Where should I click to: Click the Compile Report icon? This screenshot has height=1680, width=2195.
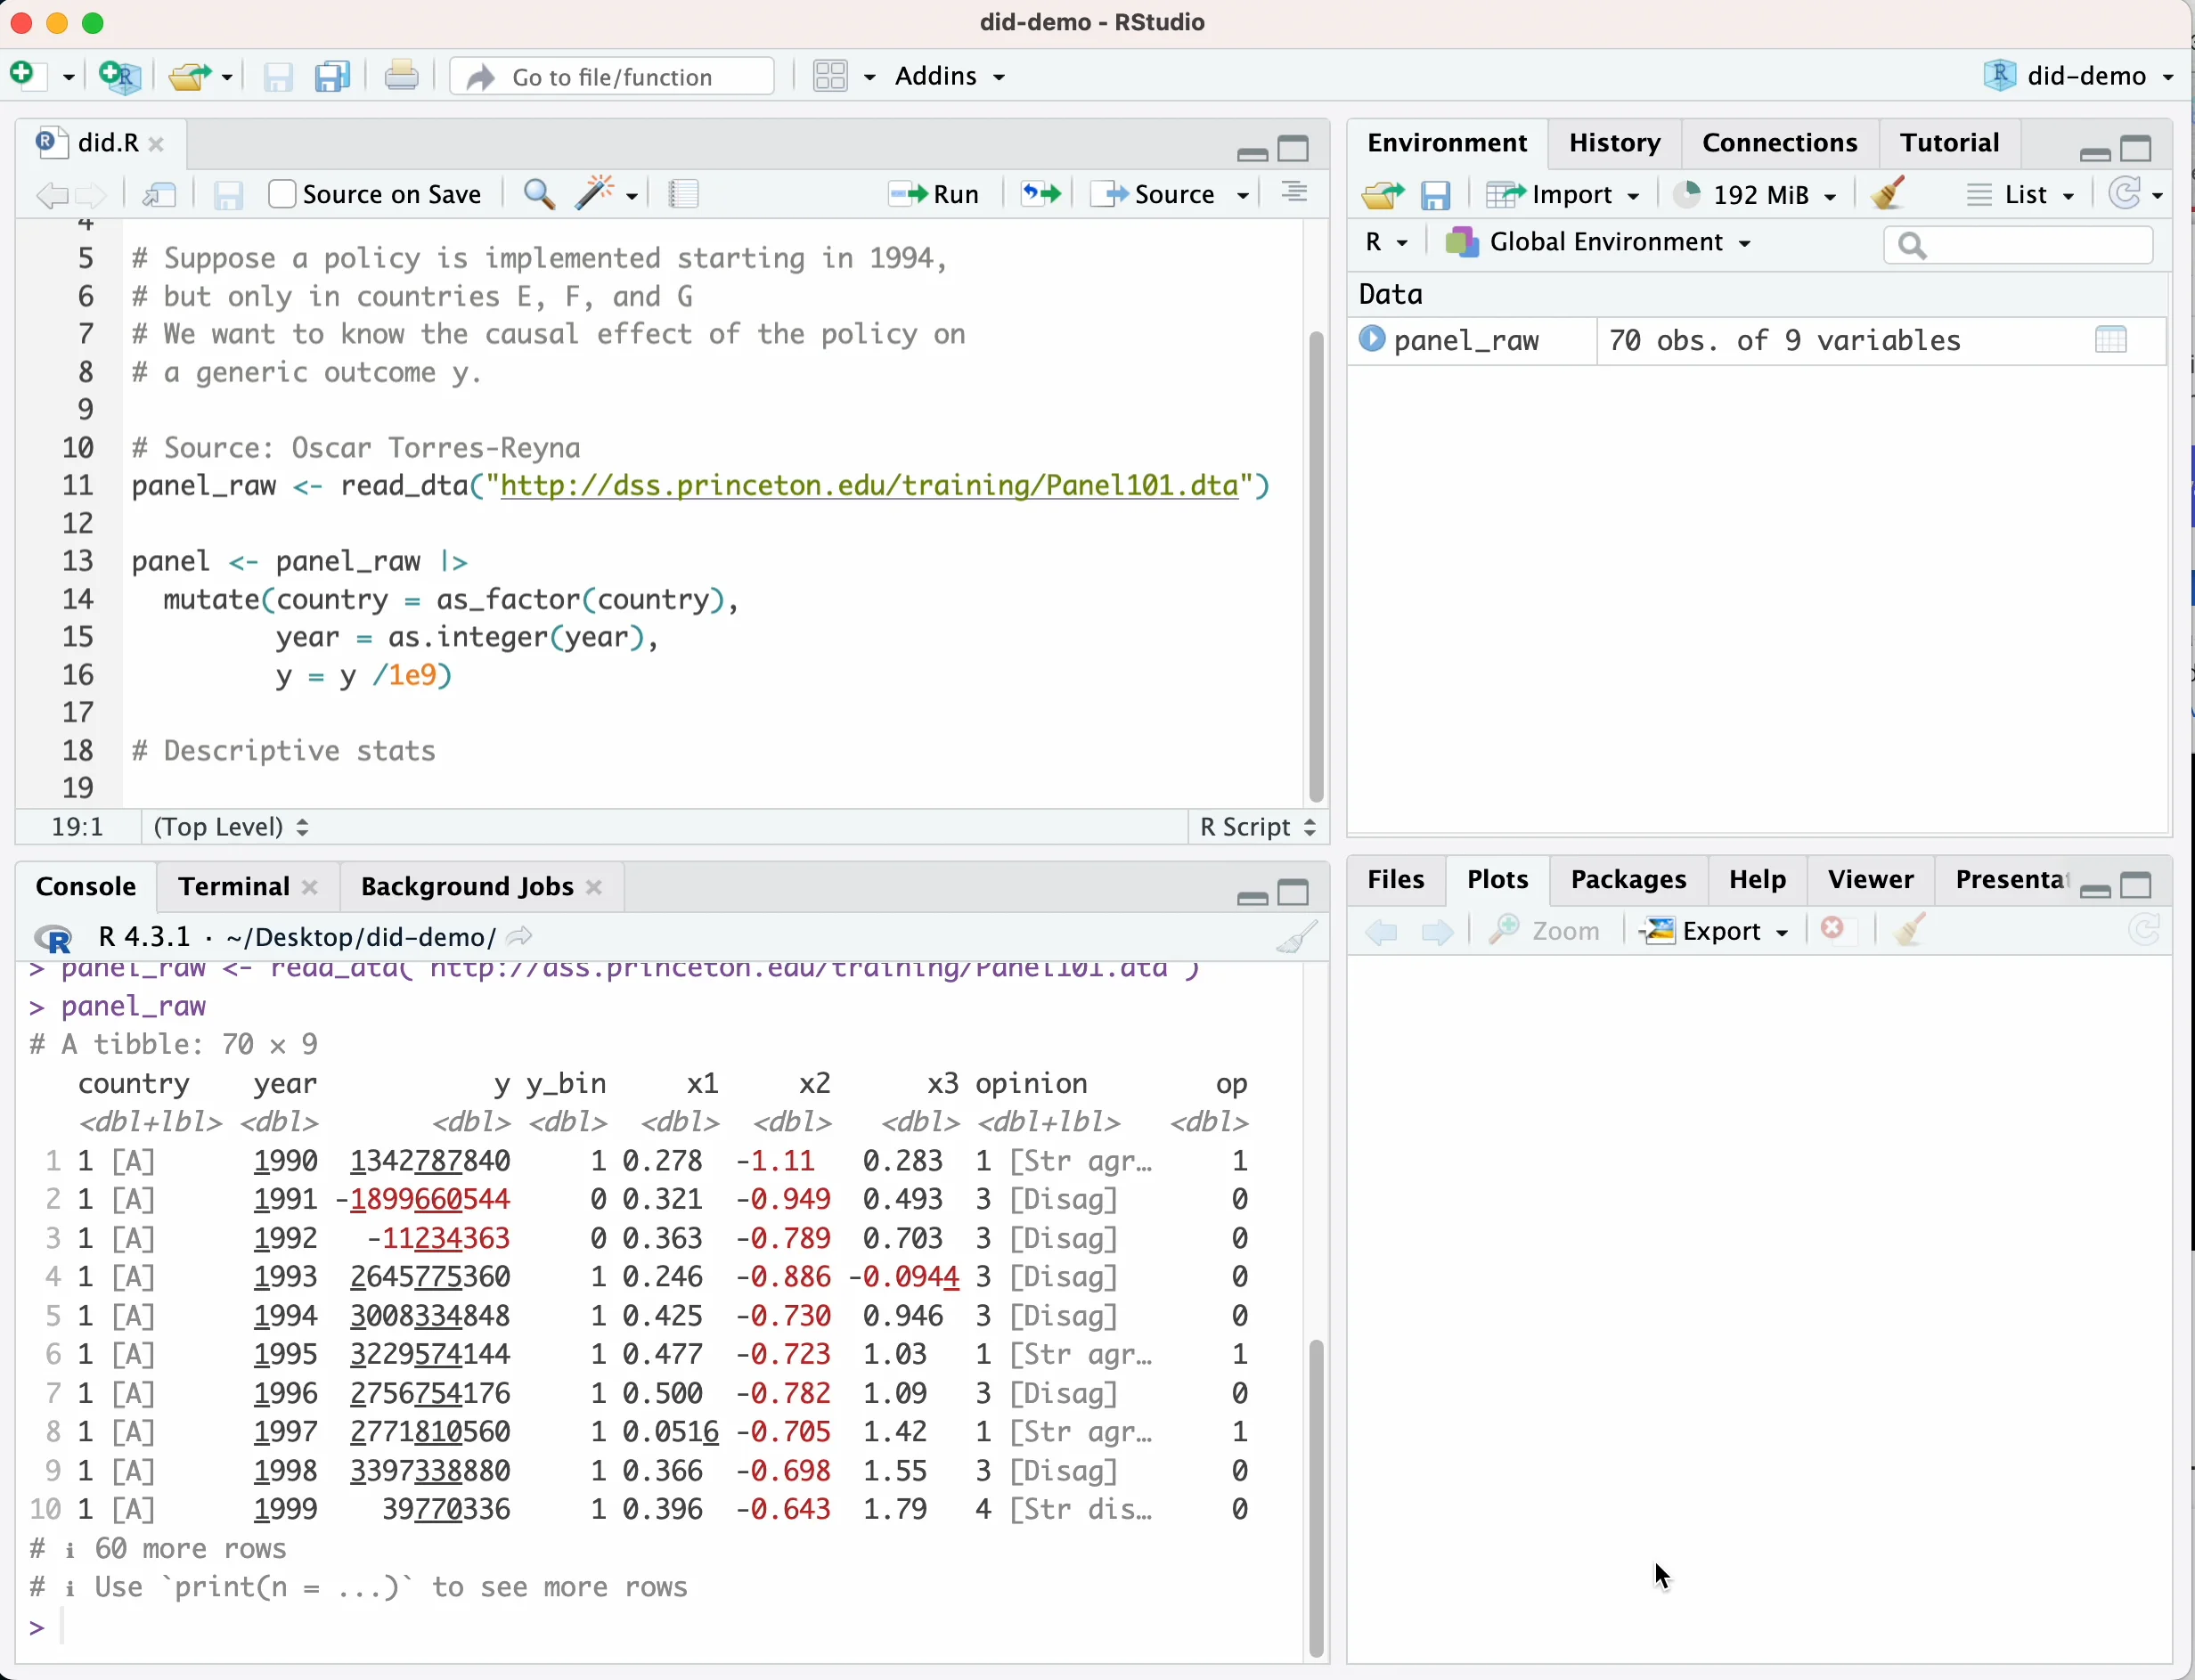pyautogui.click(x=683, y=194)
